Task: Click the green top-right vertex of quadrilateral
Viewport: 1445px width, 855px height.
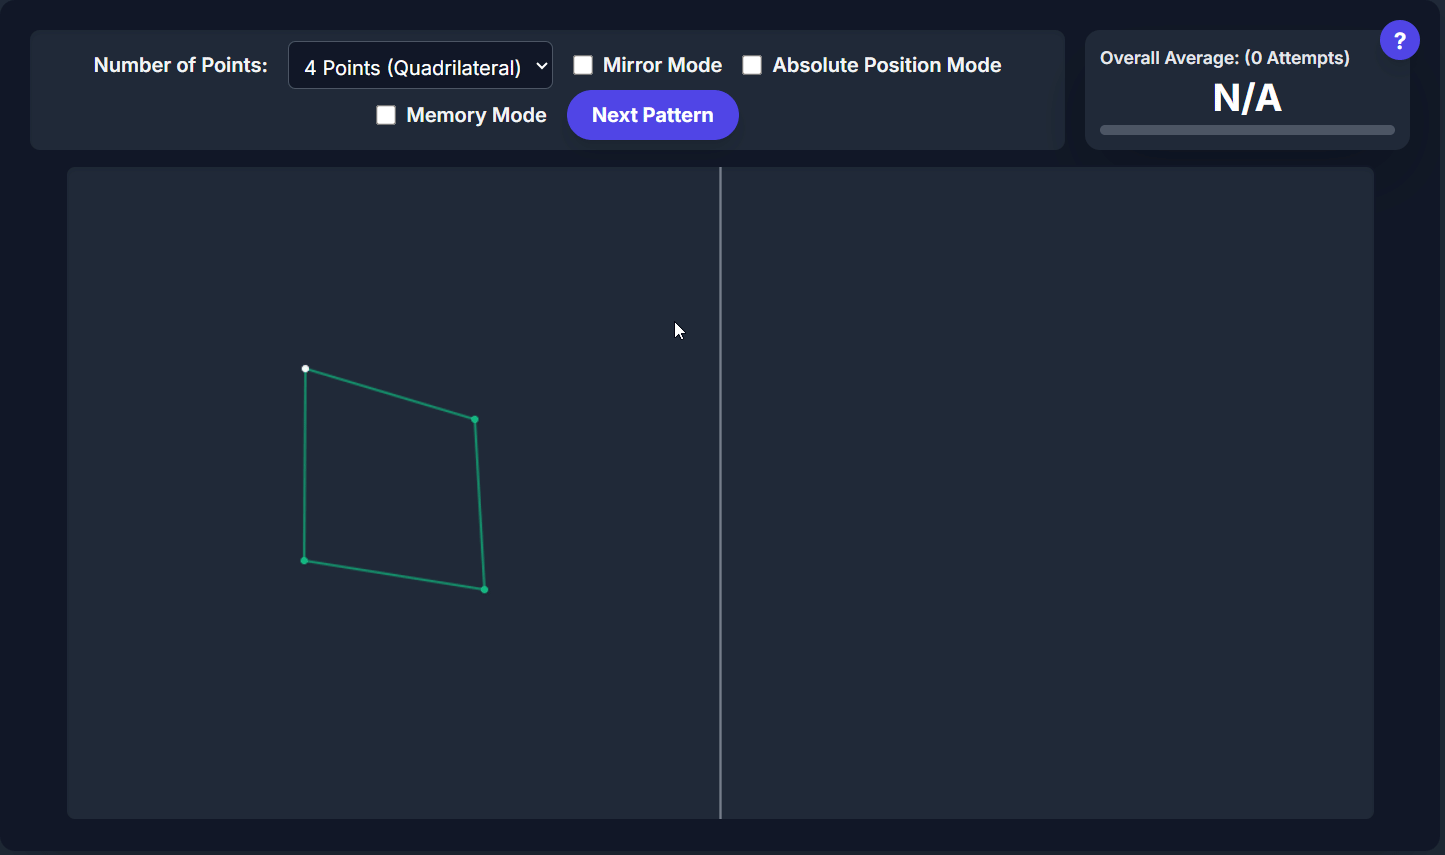Action: 475,419
